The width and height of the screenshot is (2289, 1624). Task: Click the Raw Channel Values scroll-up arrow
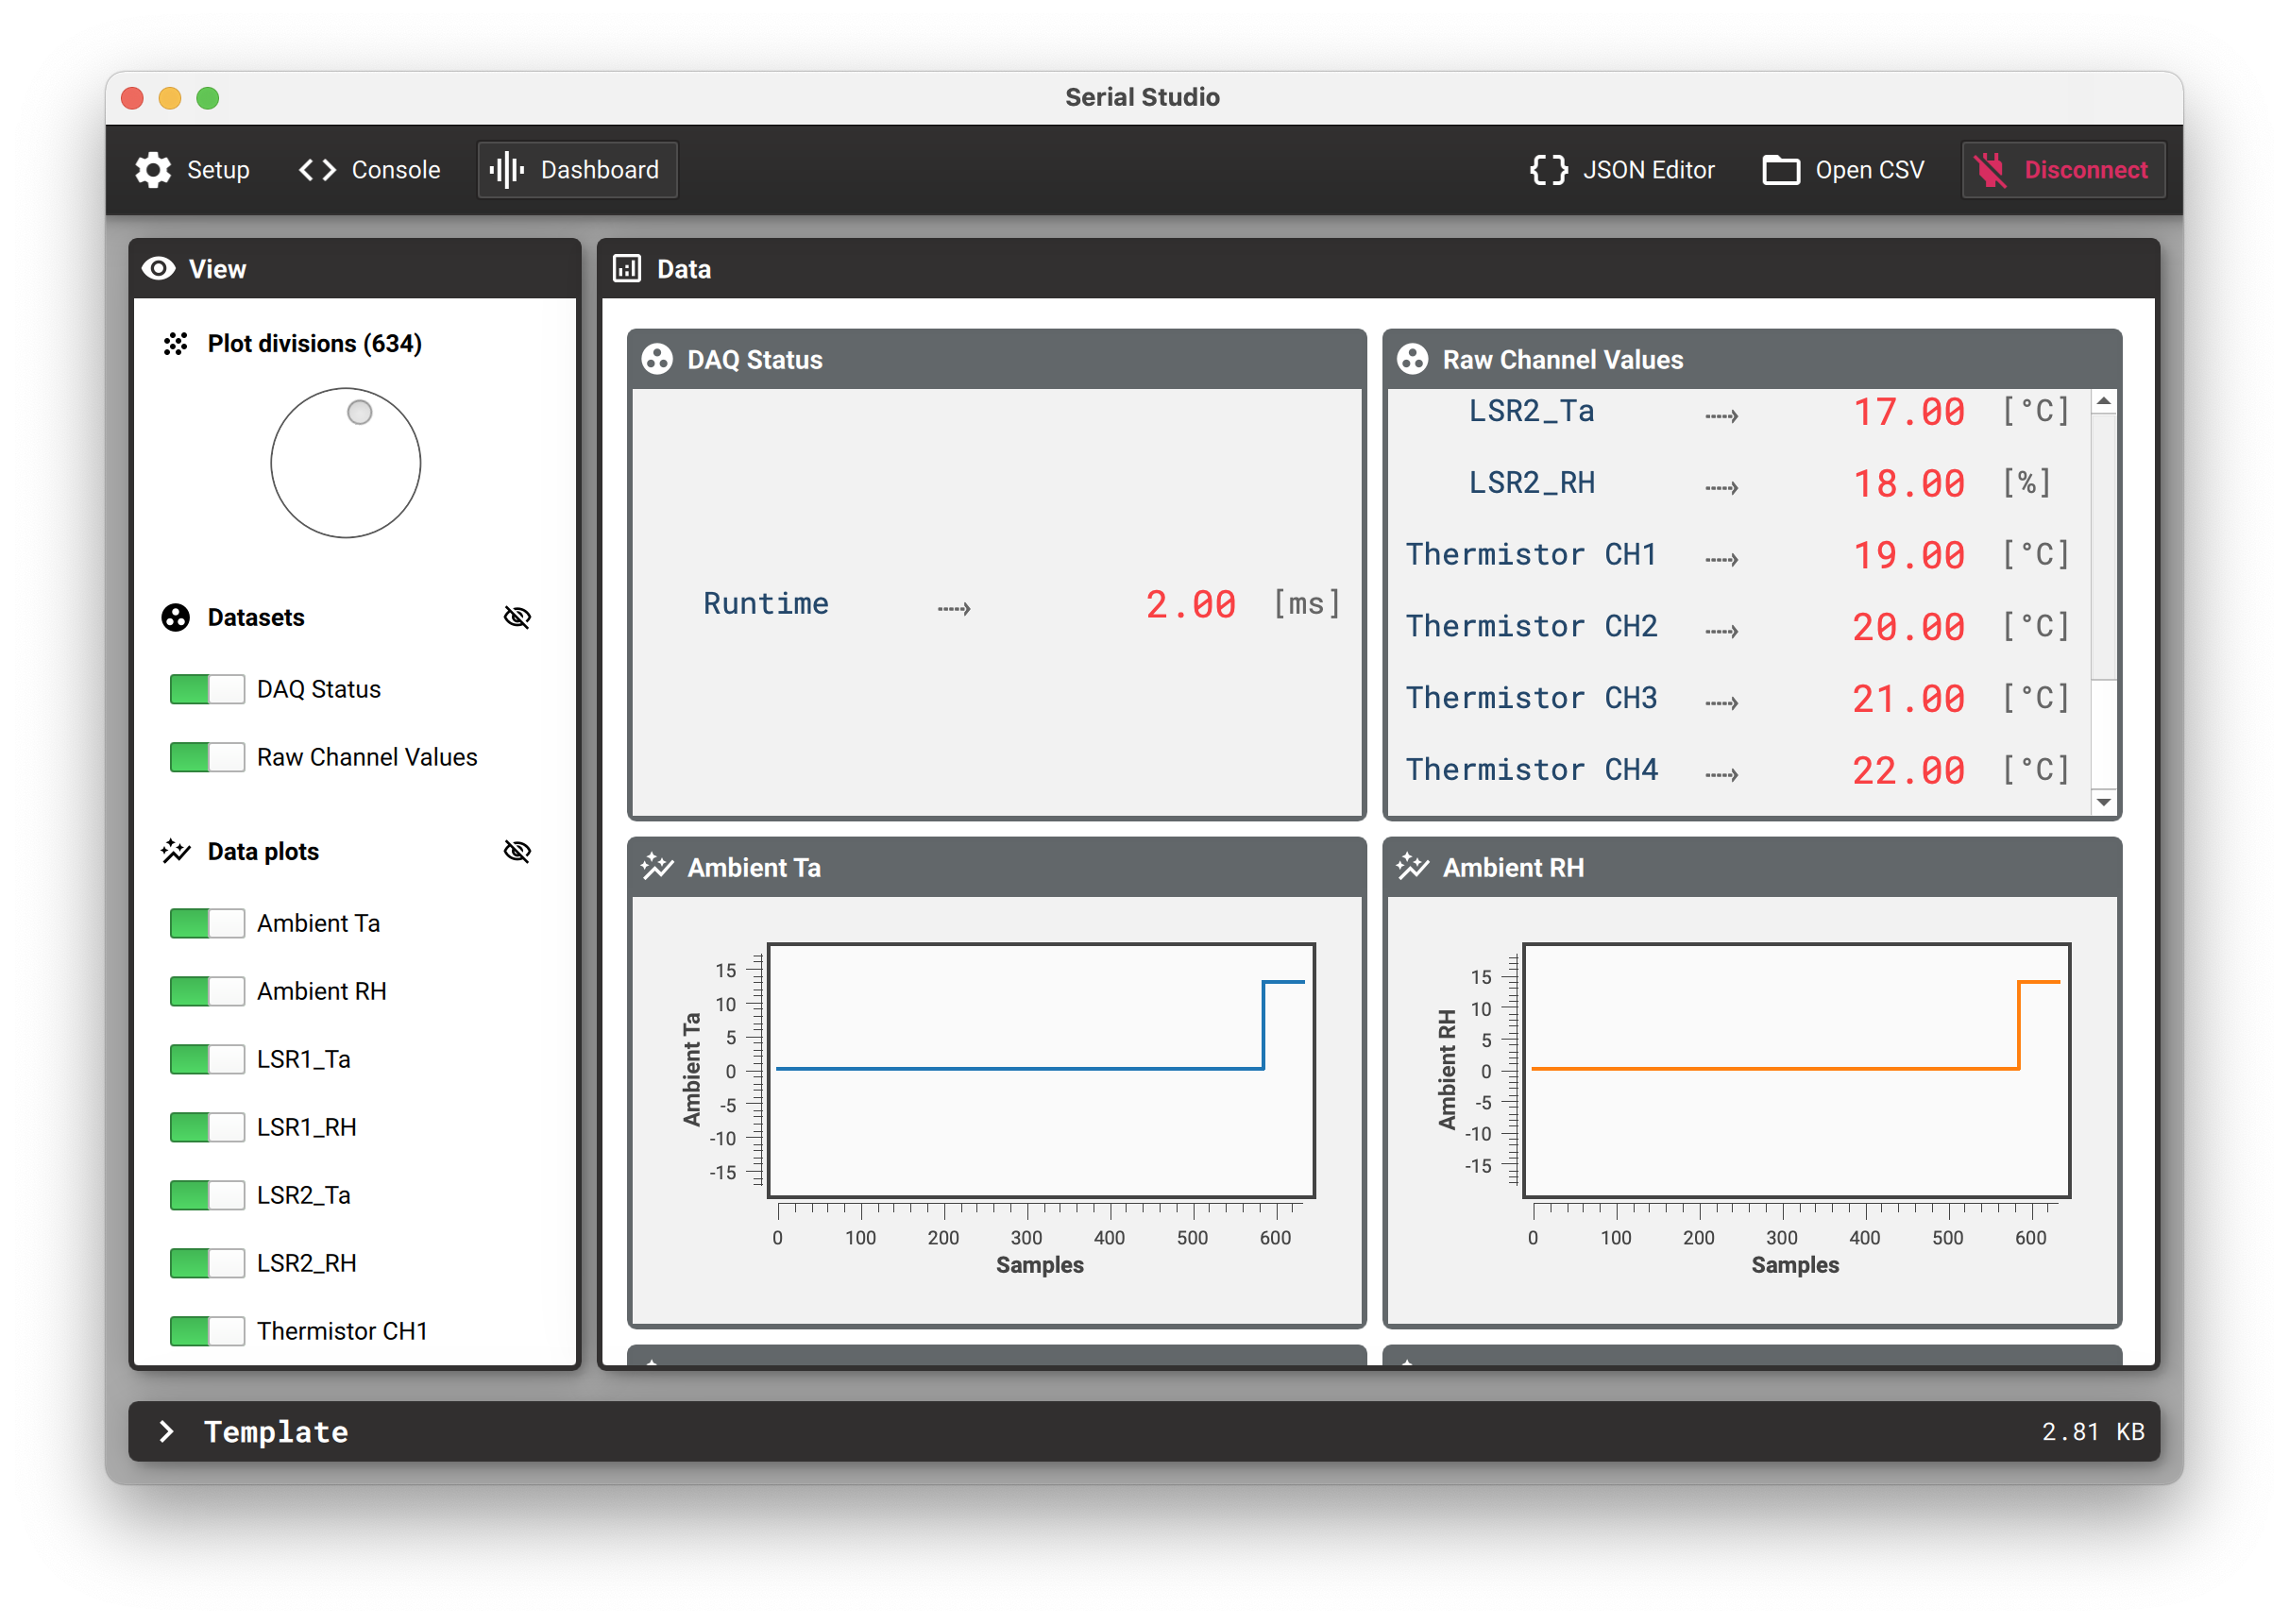click(x=2103, y=402)
